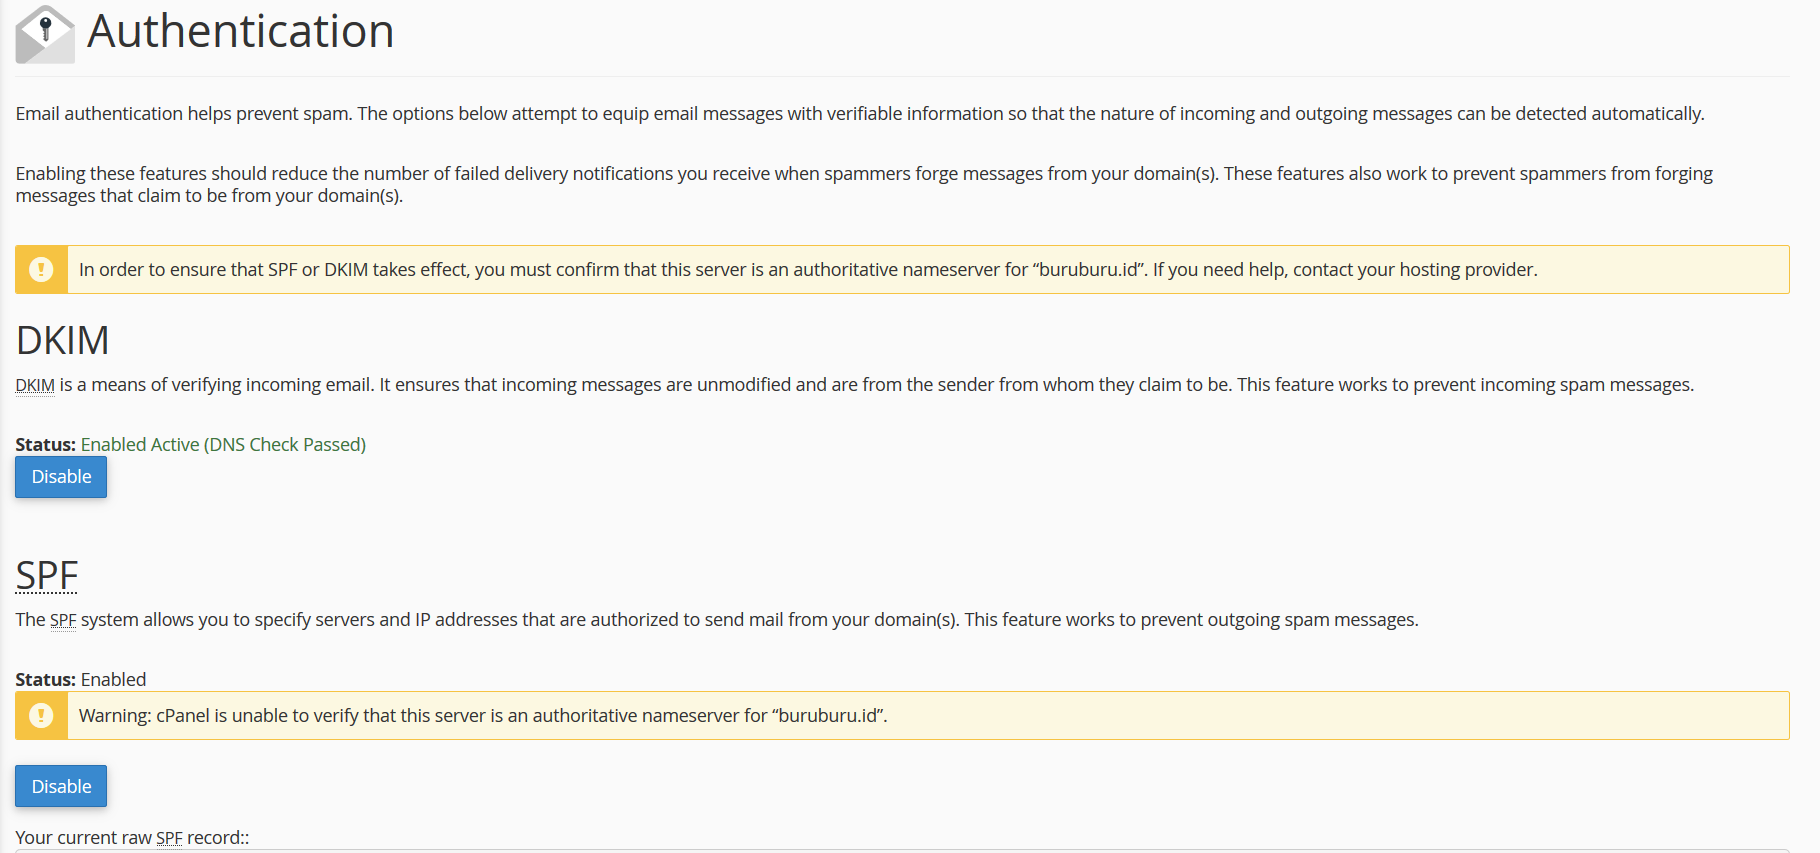The image size is (1820, 853).
Task: Click warning icon beside cPanel nameserver warning
Action: (x=41, y=716)
